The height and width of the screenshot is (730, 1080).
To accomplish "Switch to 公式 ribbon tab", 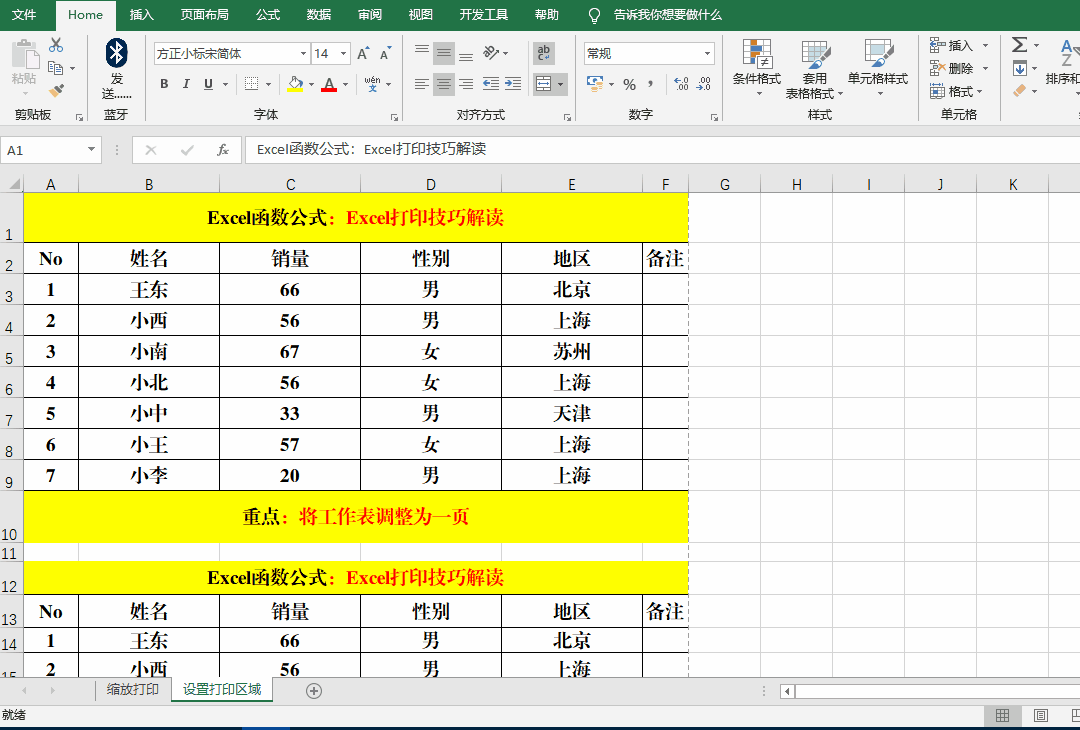I will pyautogui.click(x=268, y=14).
